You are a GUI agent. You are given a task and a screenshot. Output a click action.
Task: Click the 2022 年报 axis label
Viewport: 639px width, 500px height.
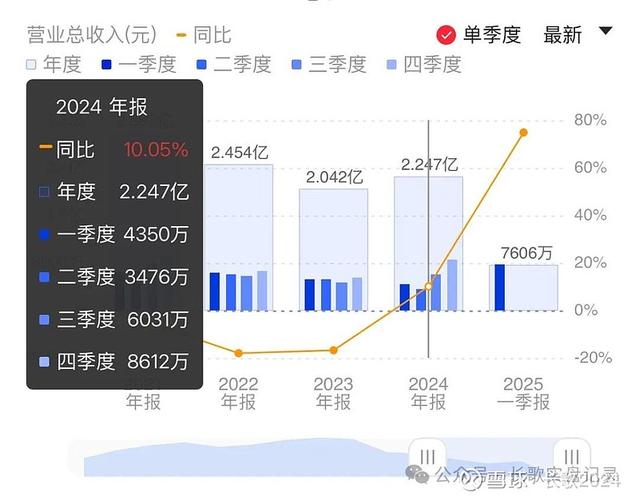point(238,393)
